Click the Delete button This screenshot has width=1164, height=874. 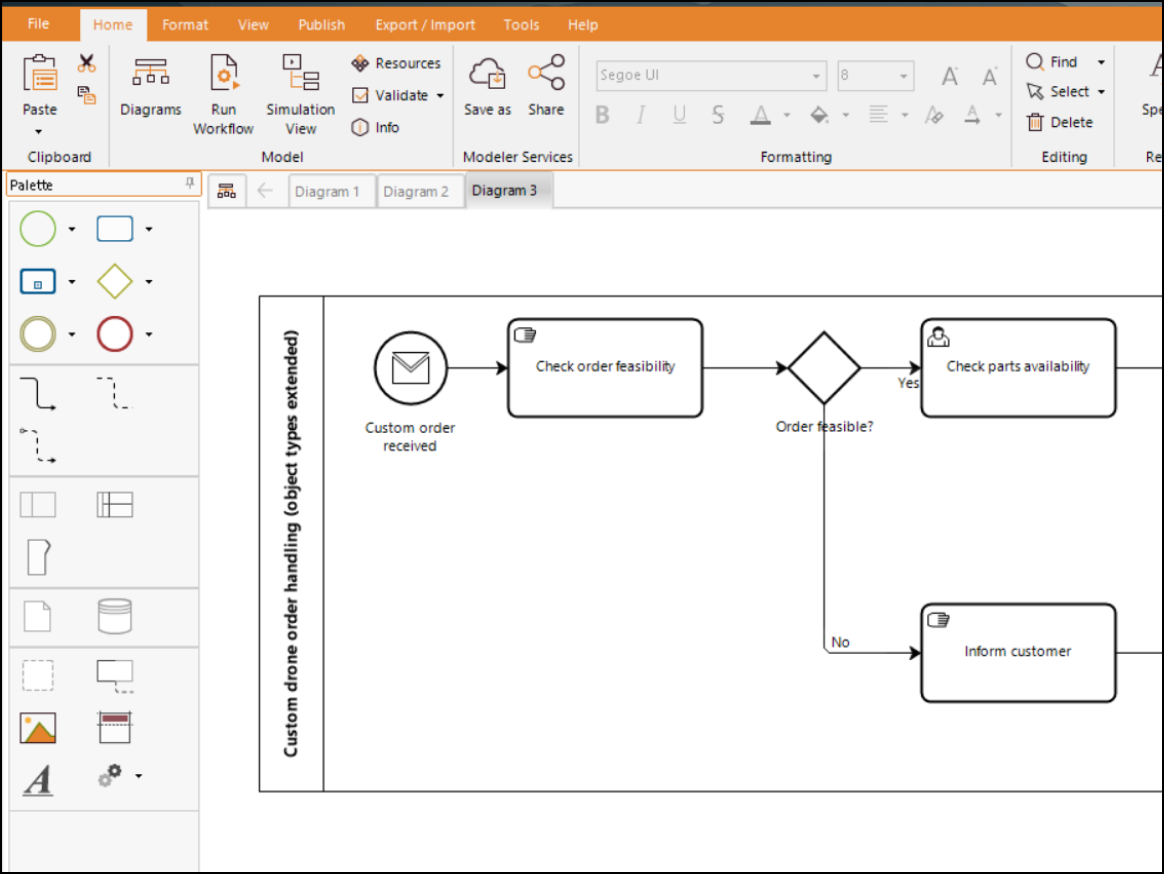pos(1059,123)
